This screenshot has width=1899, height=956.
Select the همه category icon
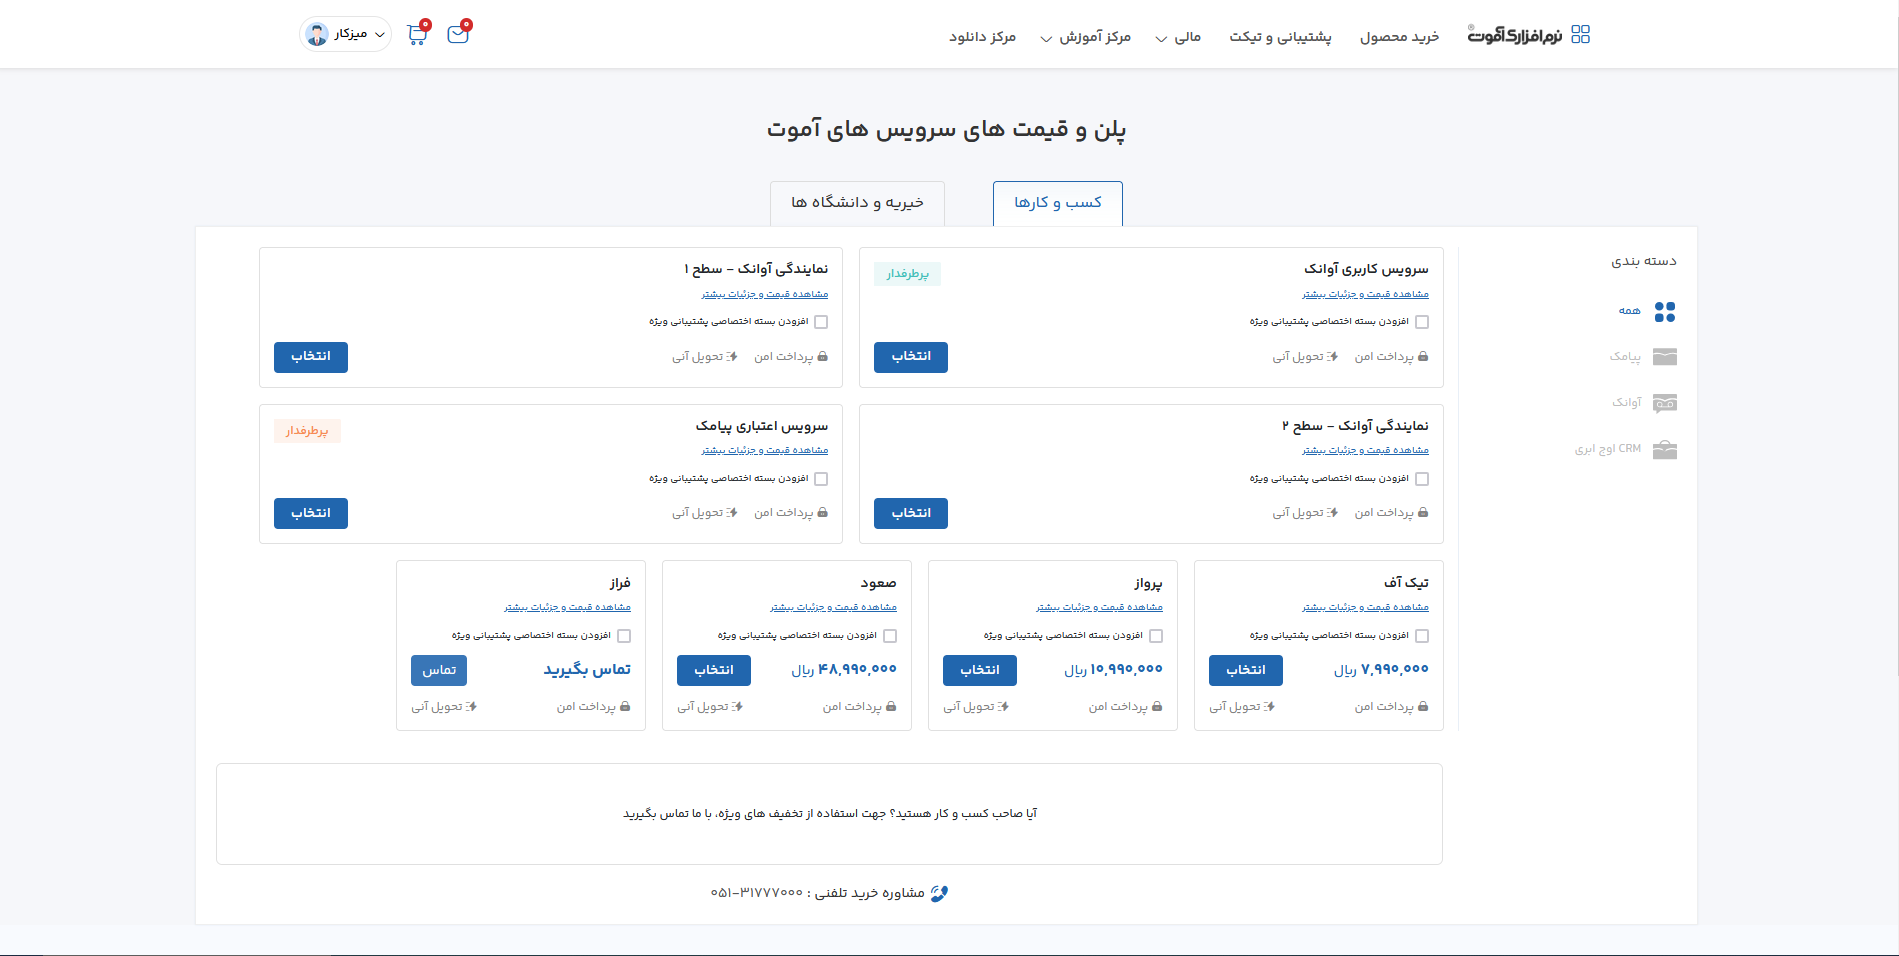1664,312
